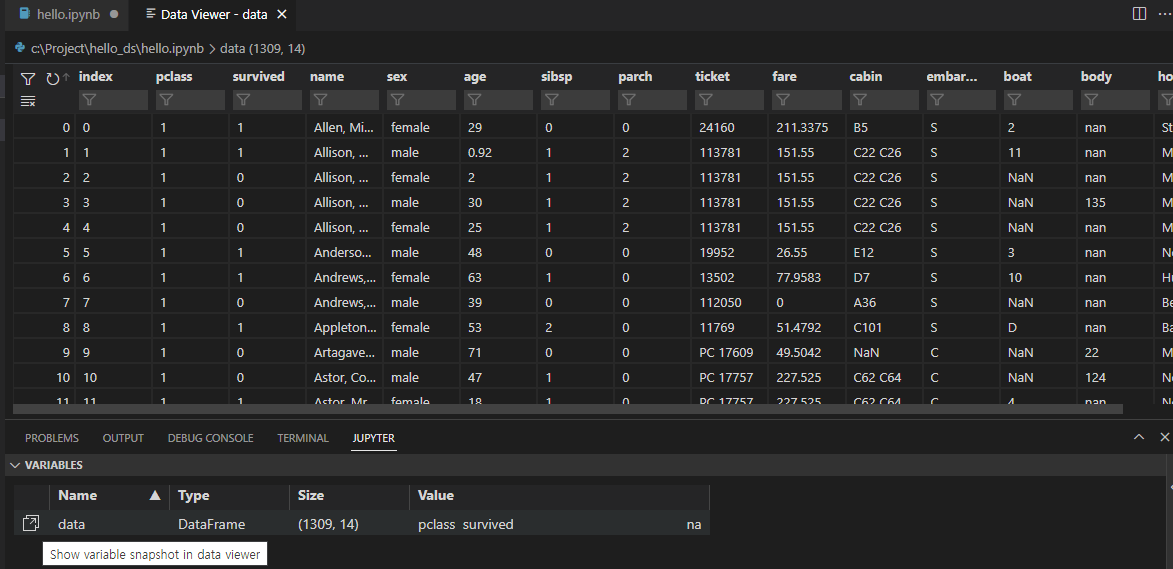The width and height of the screenshot is (1173, 569).
Task: Focus the ticket column filter box
Action: pos(730,100)
